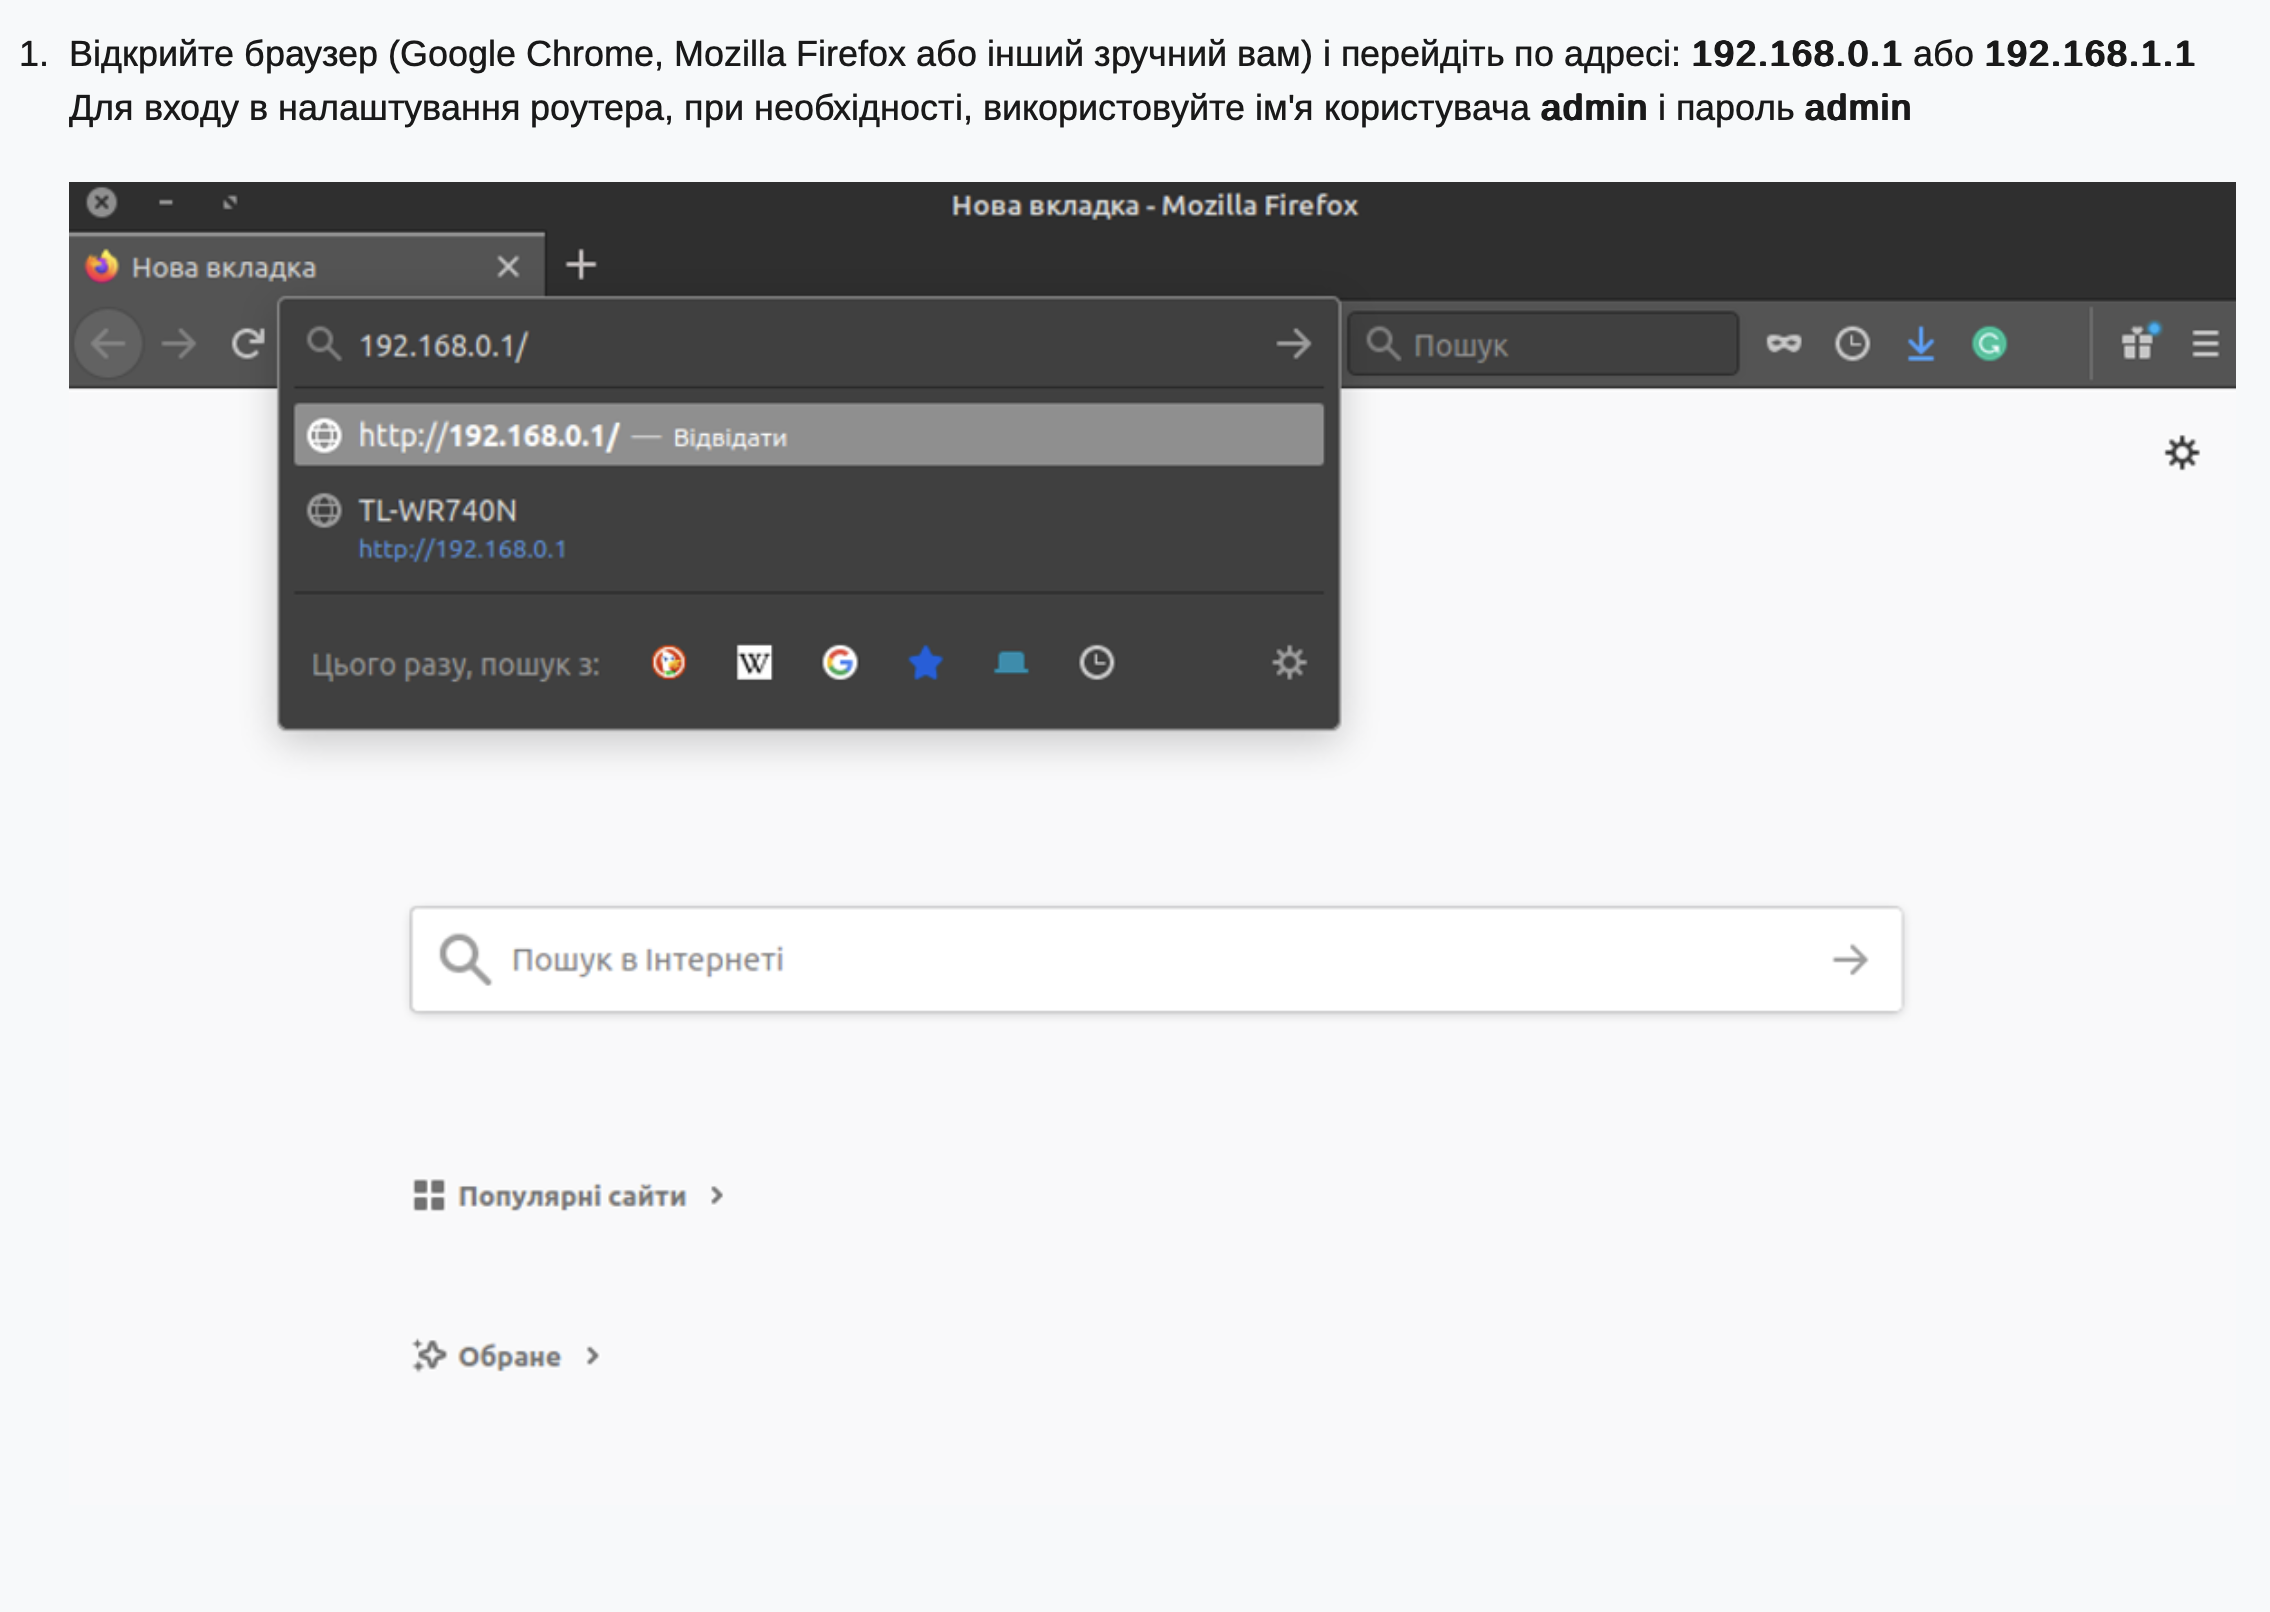Search history with the clock icon in the dropdown
2270x1612 pixels.
(x=1097, y=662)
